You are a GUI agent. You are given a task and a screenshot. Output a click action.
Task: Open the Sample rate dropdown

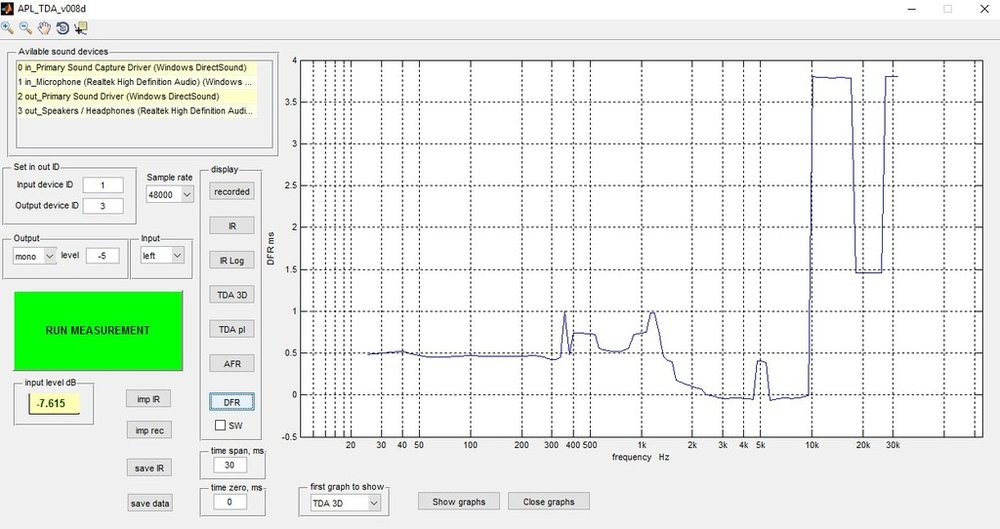pos(170,195)
